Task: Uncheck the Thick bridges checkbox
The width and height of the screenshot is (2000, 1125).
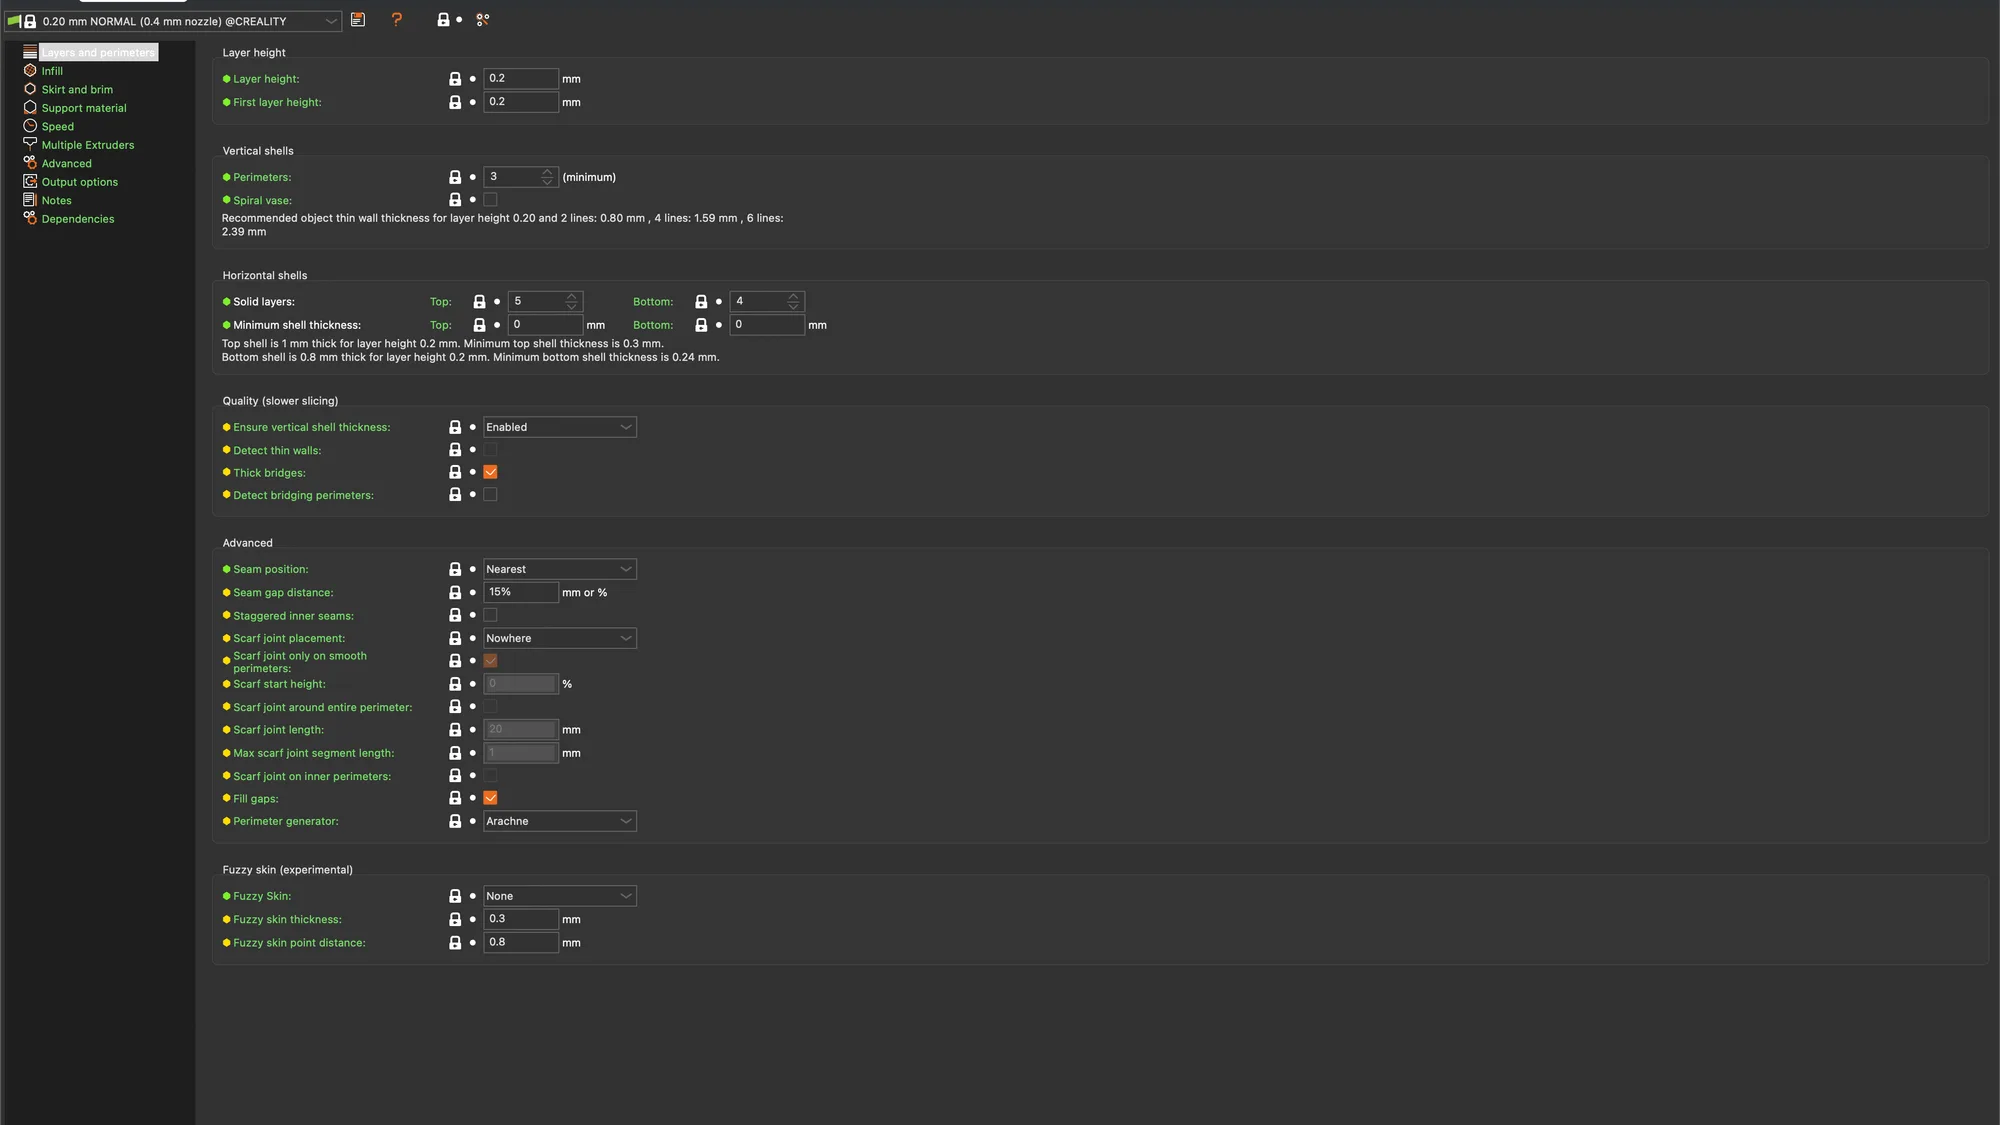Action: click(490, 472)
